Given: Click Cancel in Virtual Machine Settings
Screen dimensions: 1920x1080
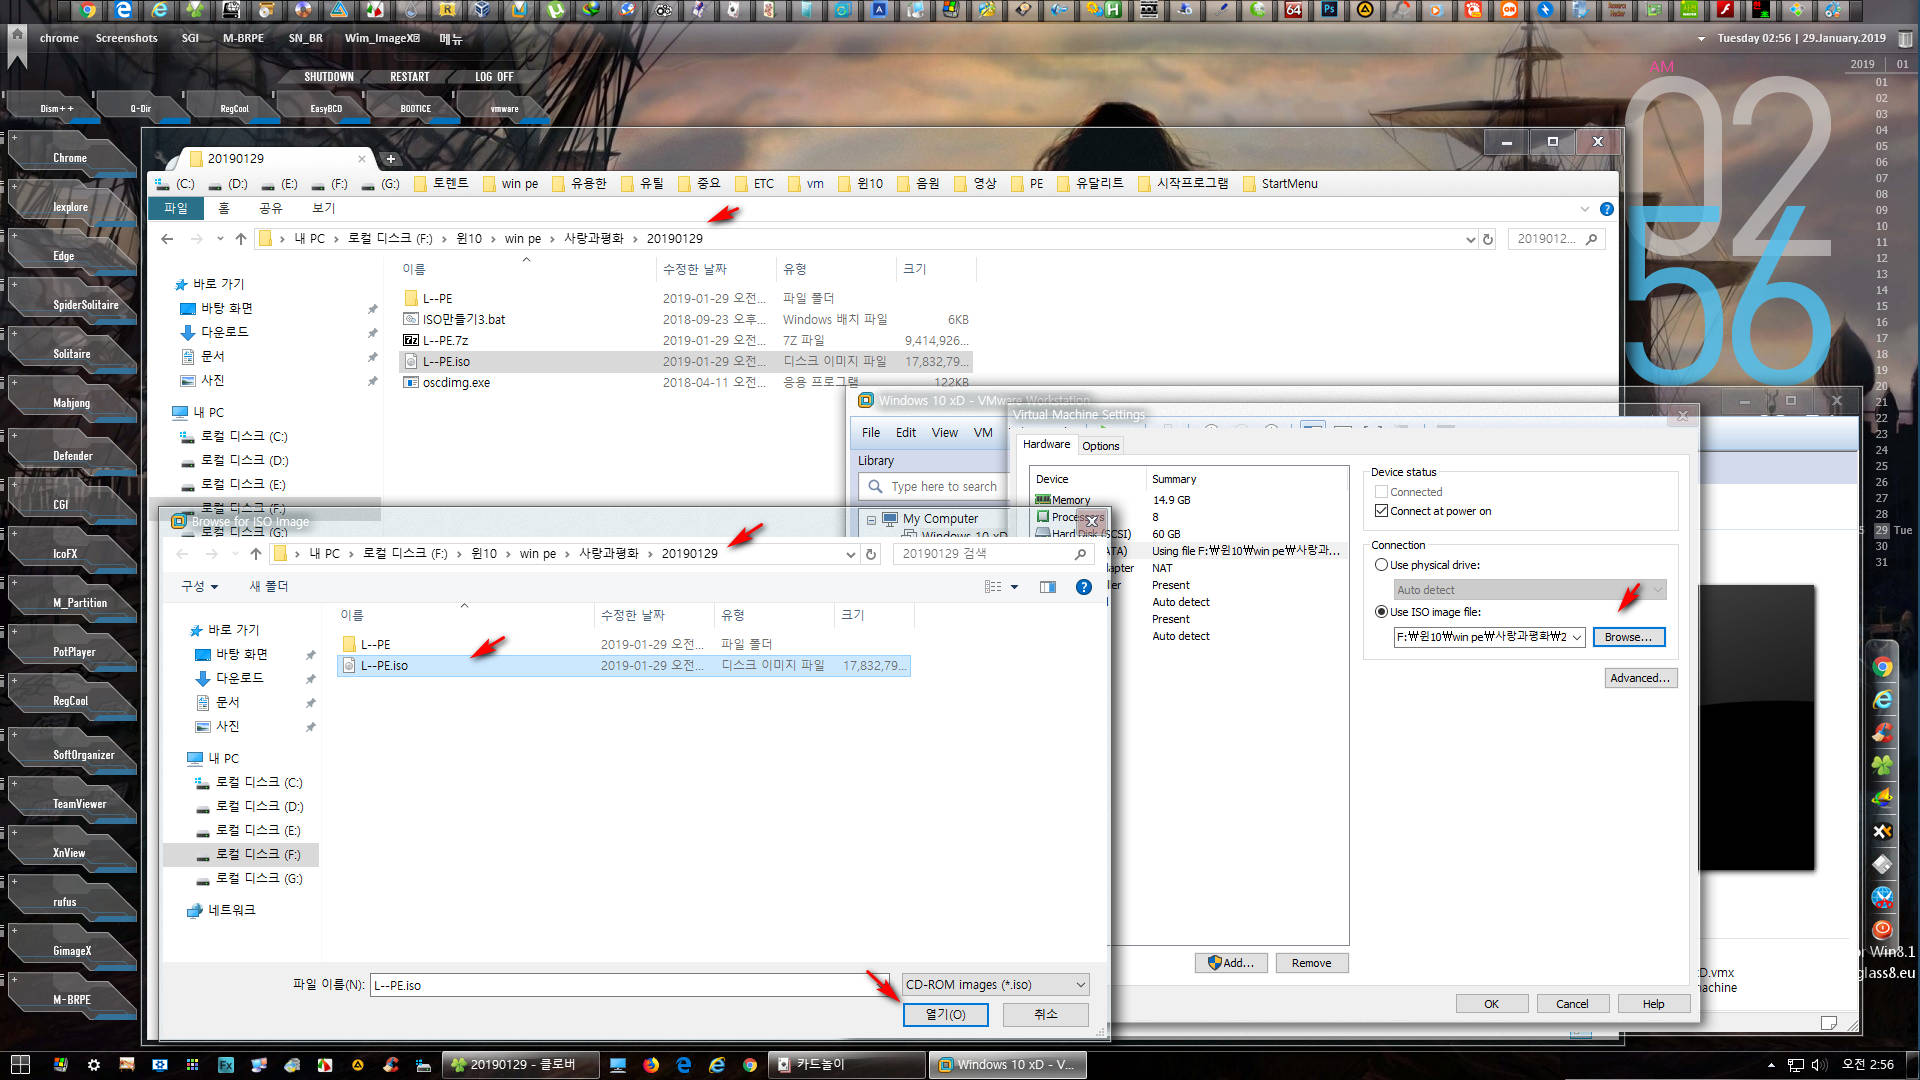Looking at the screenshot, I should (1572, 1004).
